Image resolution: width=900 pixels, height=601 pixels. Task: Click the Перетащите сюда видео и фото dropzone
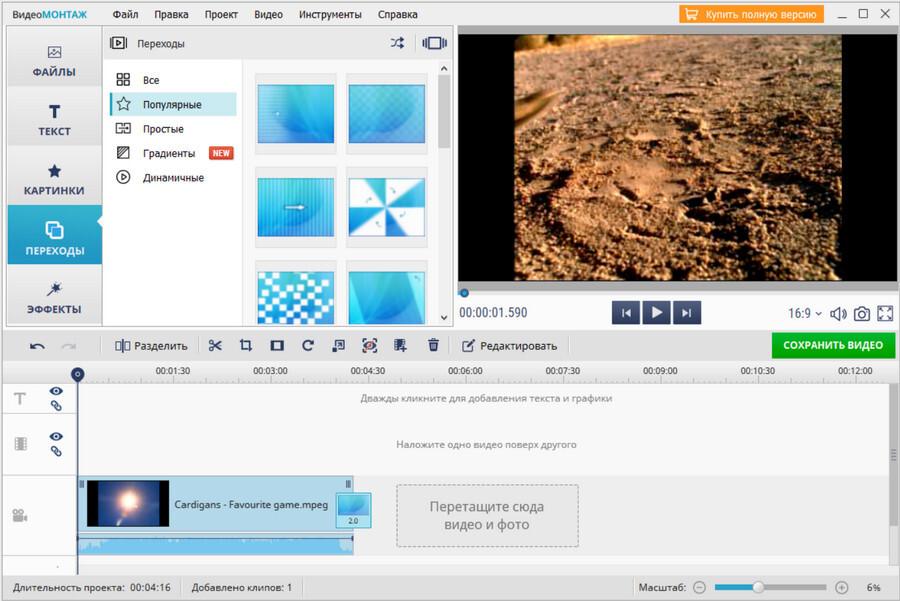(487, 515)
